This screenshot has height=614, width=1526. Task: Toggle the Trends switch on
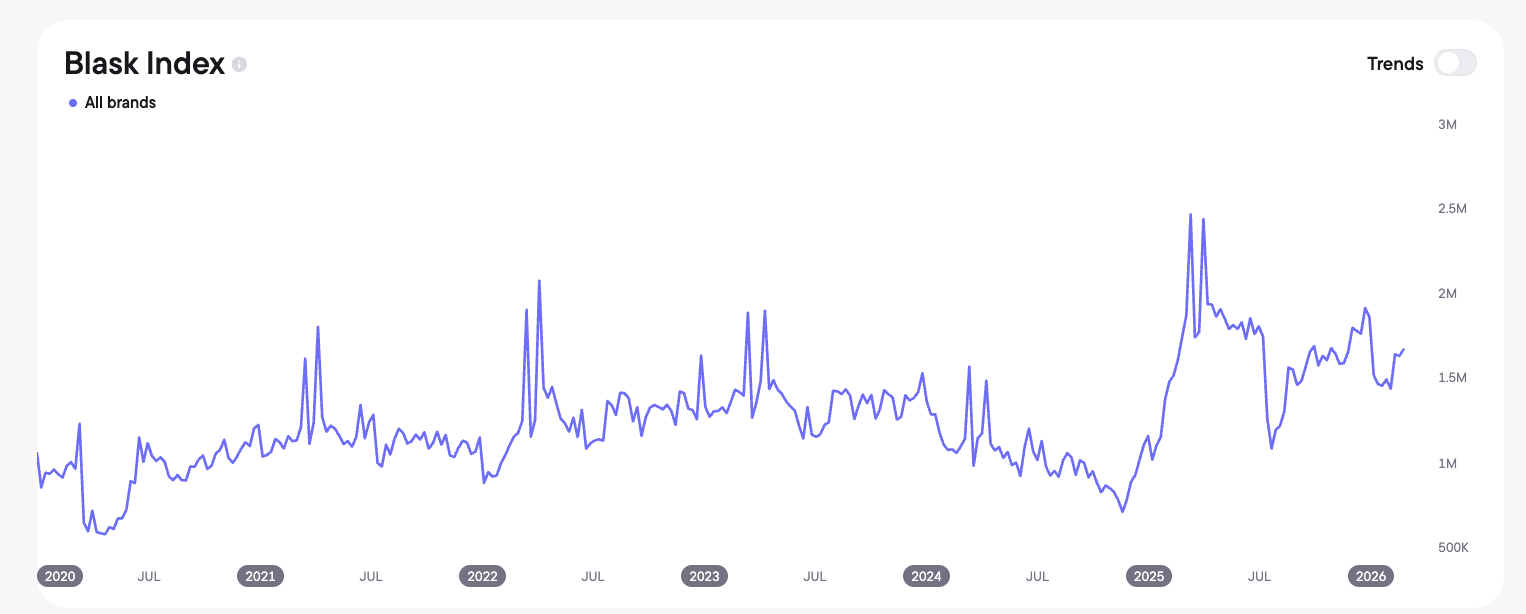click(1455, 63)
